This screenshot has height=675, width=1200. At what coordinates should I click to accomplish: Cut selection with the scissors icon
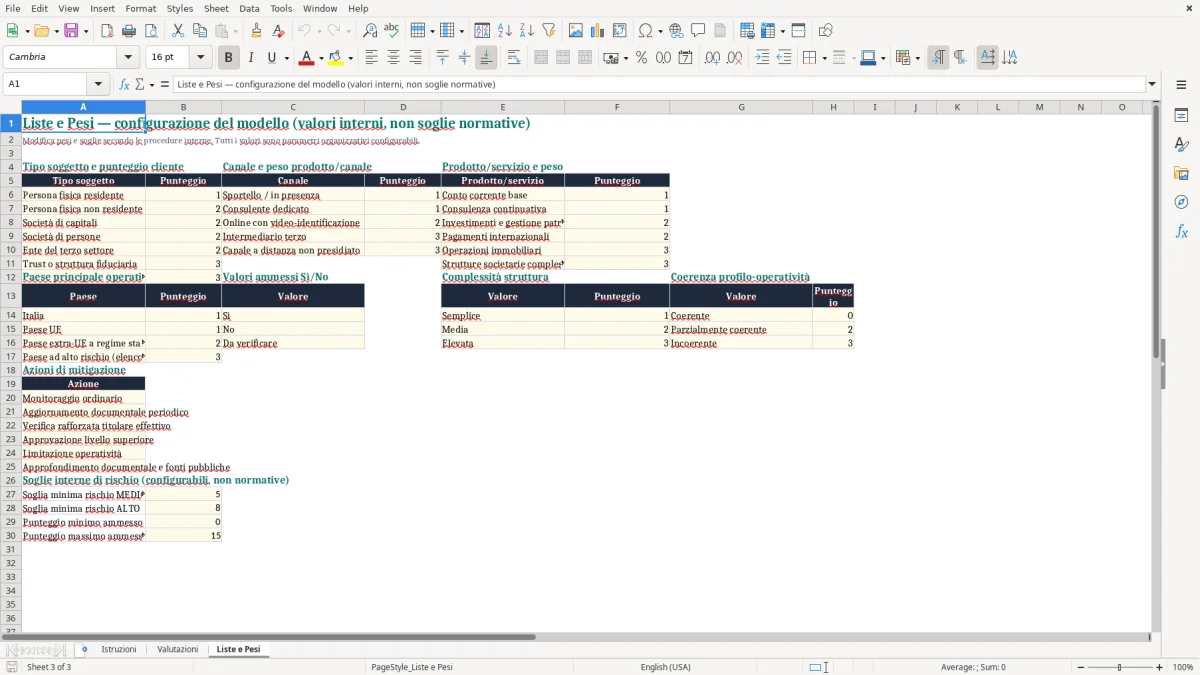coord(177,31)
